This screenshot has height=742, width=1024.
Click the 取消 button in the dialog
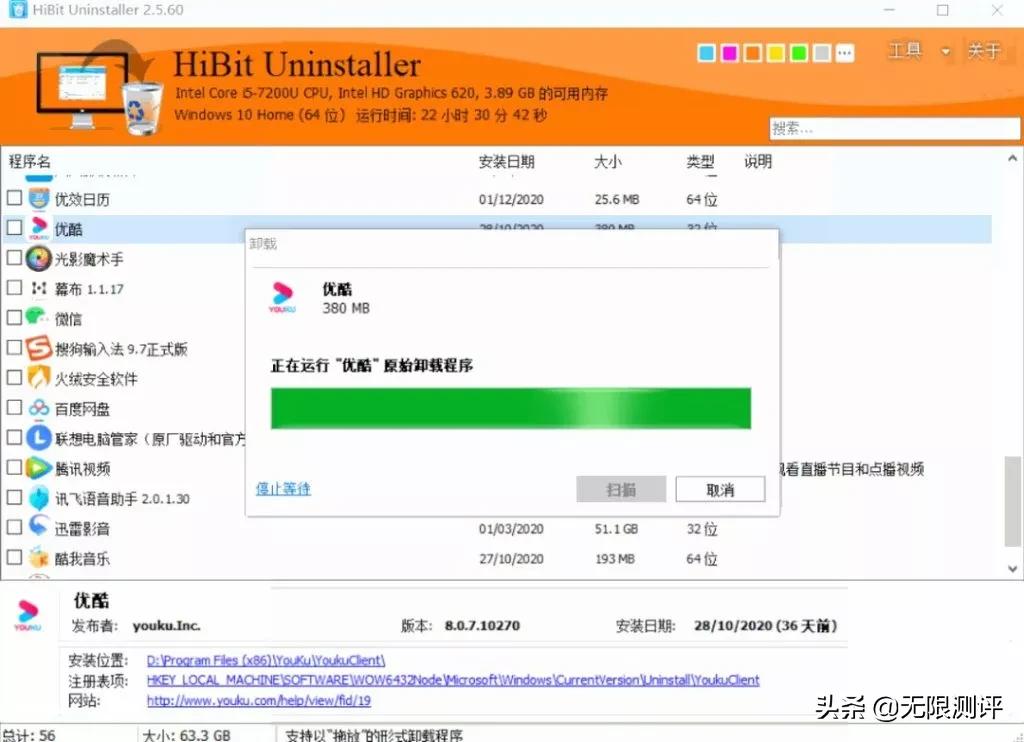720,489
